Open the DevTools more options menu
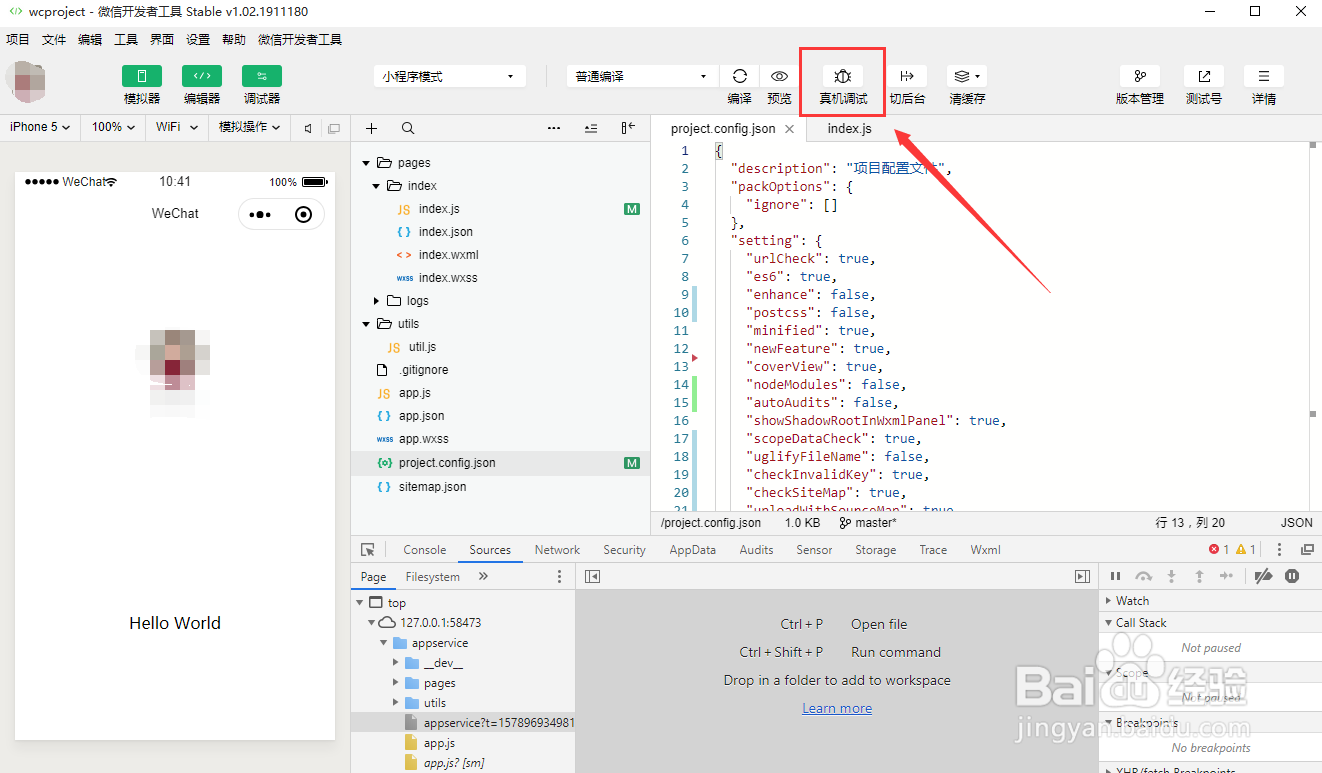 (x=1280, y=550)
